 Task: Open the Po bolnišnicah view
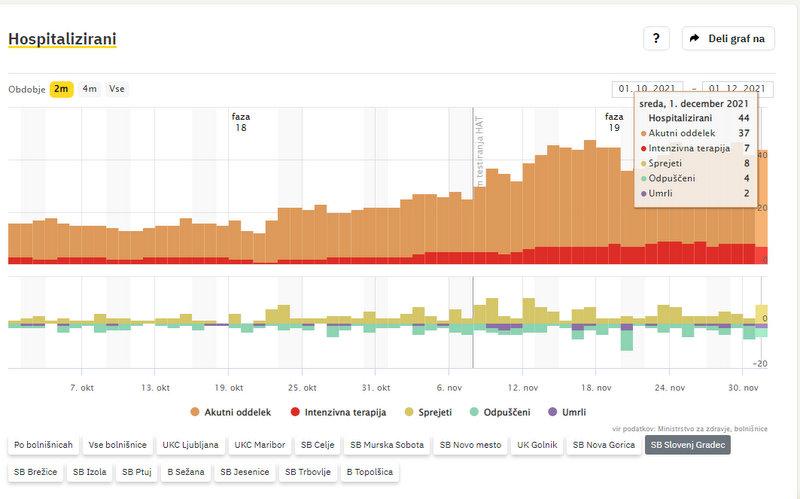42,445
